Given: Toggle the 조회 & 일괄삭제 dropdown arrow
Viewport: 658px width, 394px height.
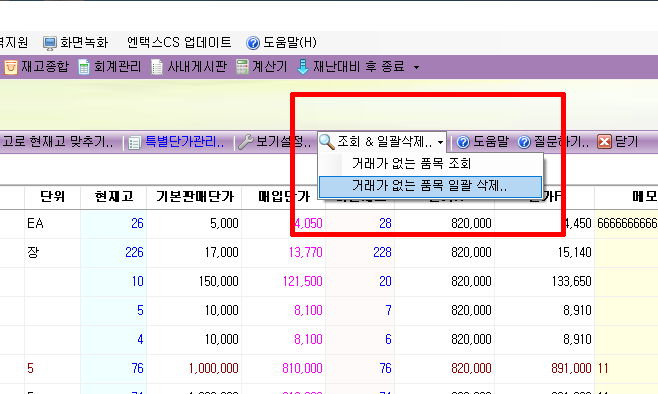Looking at the screenshot, I should click(x=440, y=143).
